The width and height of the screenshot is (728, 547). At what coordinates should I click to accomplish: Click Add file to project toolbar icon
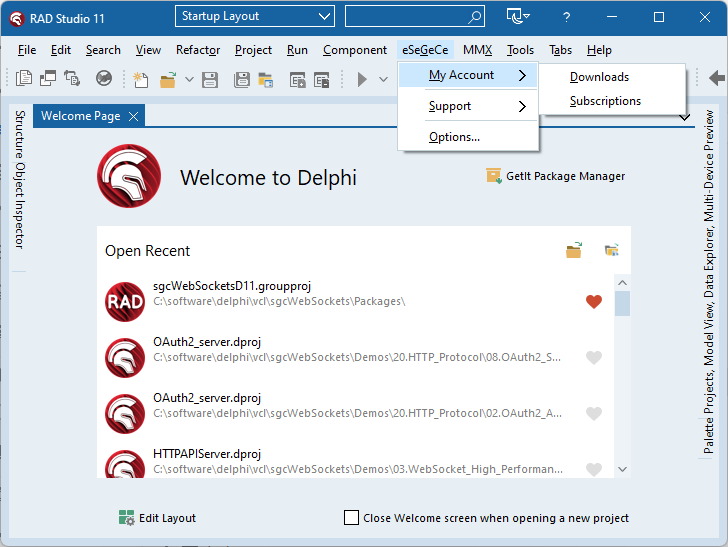(x=297, y=80)
